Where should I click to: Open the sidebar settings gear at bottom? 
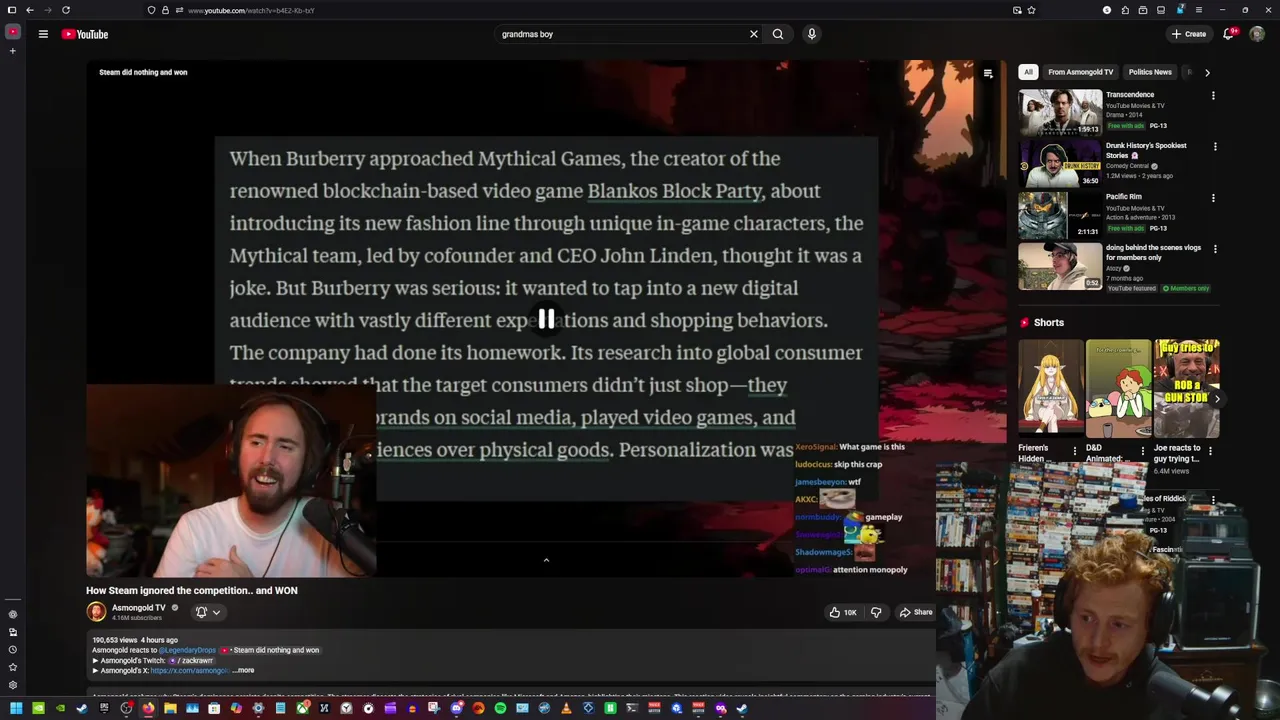13,685
